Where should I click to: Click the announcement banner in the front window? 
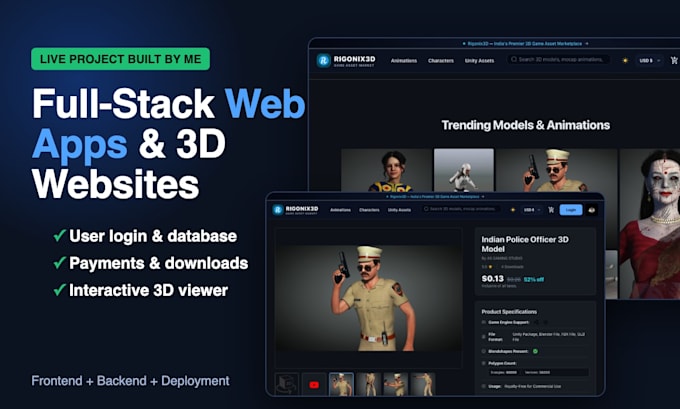(435, 196)
